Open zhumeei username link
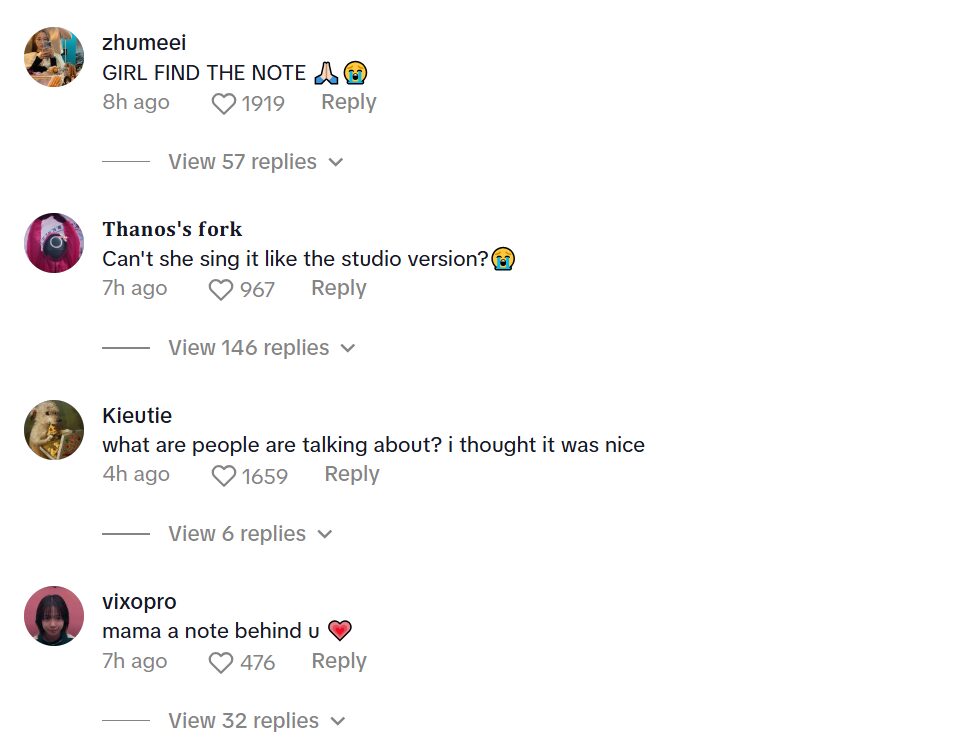This screenshot has width=968, height=741. pos(144,43)
